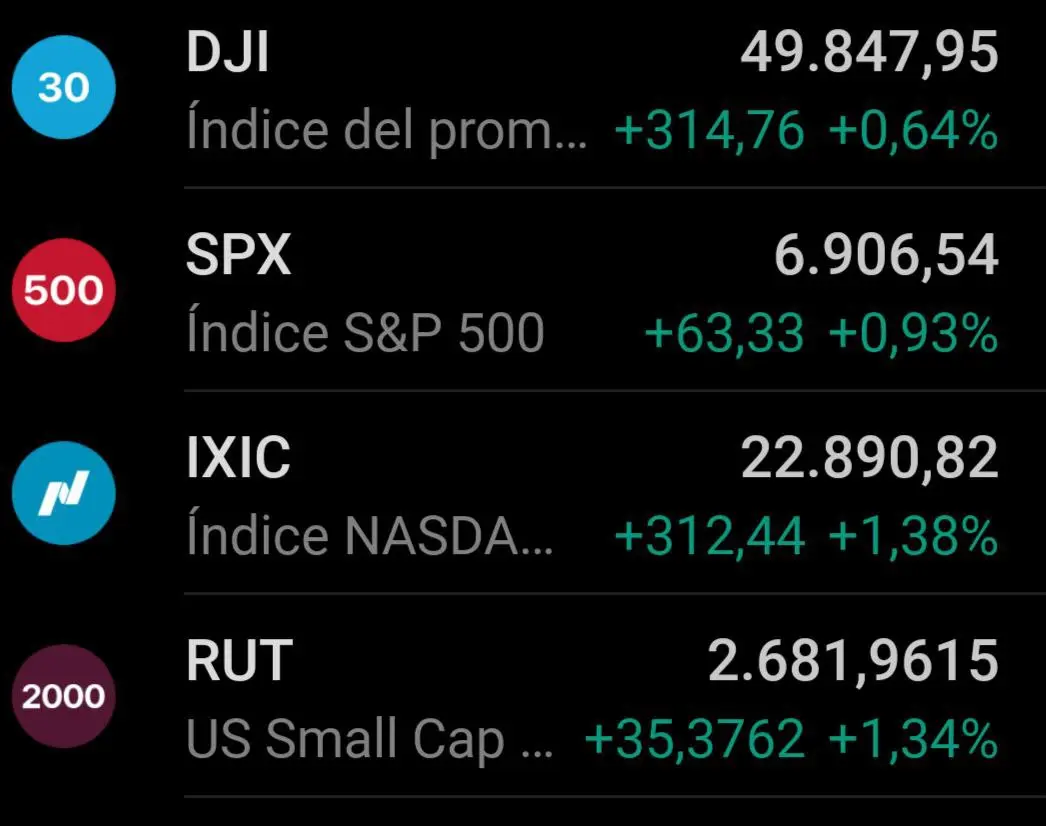Tap the Índice S&P 500 description
This screenshot has height=826, width=1046.
(365, 334)
